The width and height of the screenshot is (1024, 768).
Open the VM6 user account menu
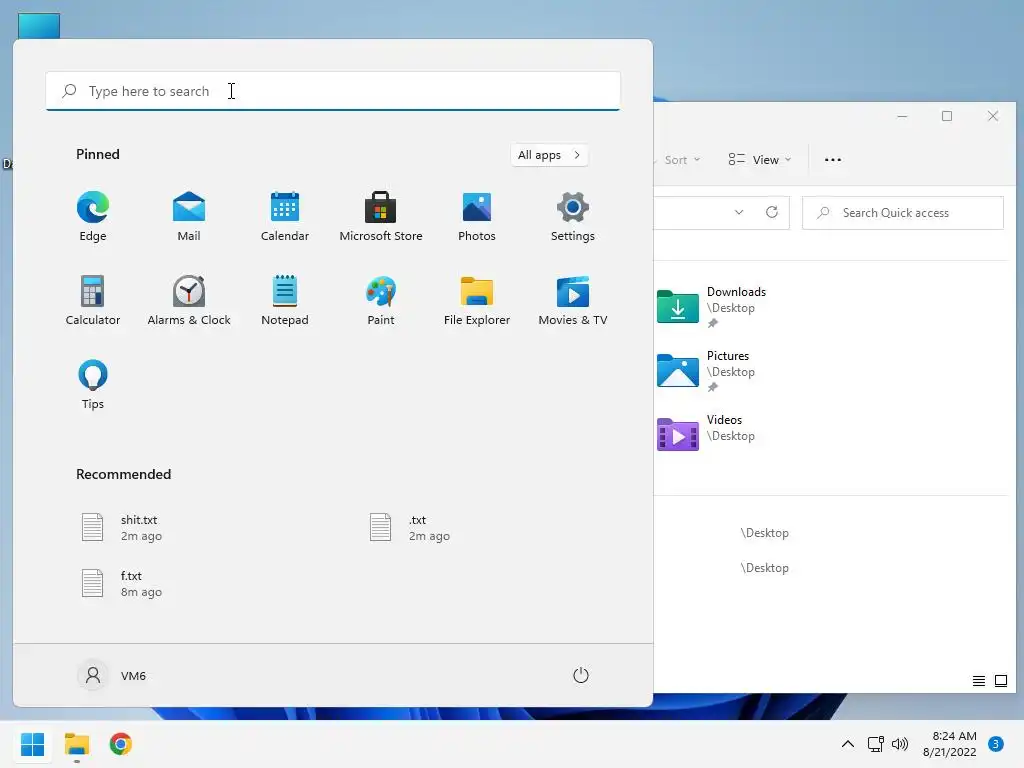click(x=112, y=675)
